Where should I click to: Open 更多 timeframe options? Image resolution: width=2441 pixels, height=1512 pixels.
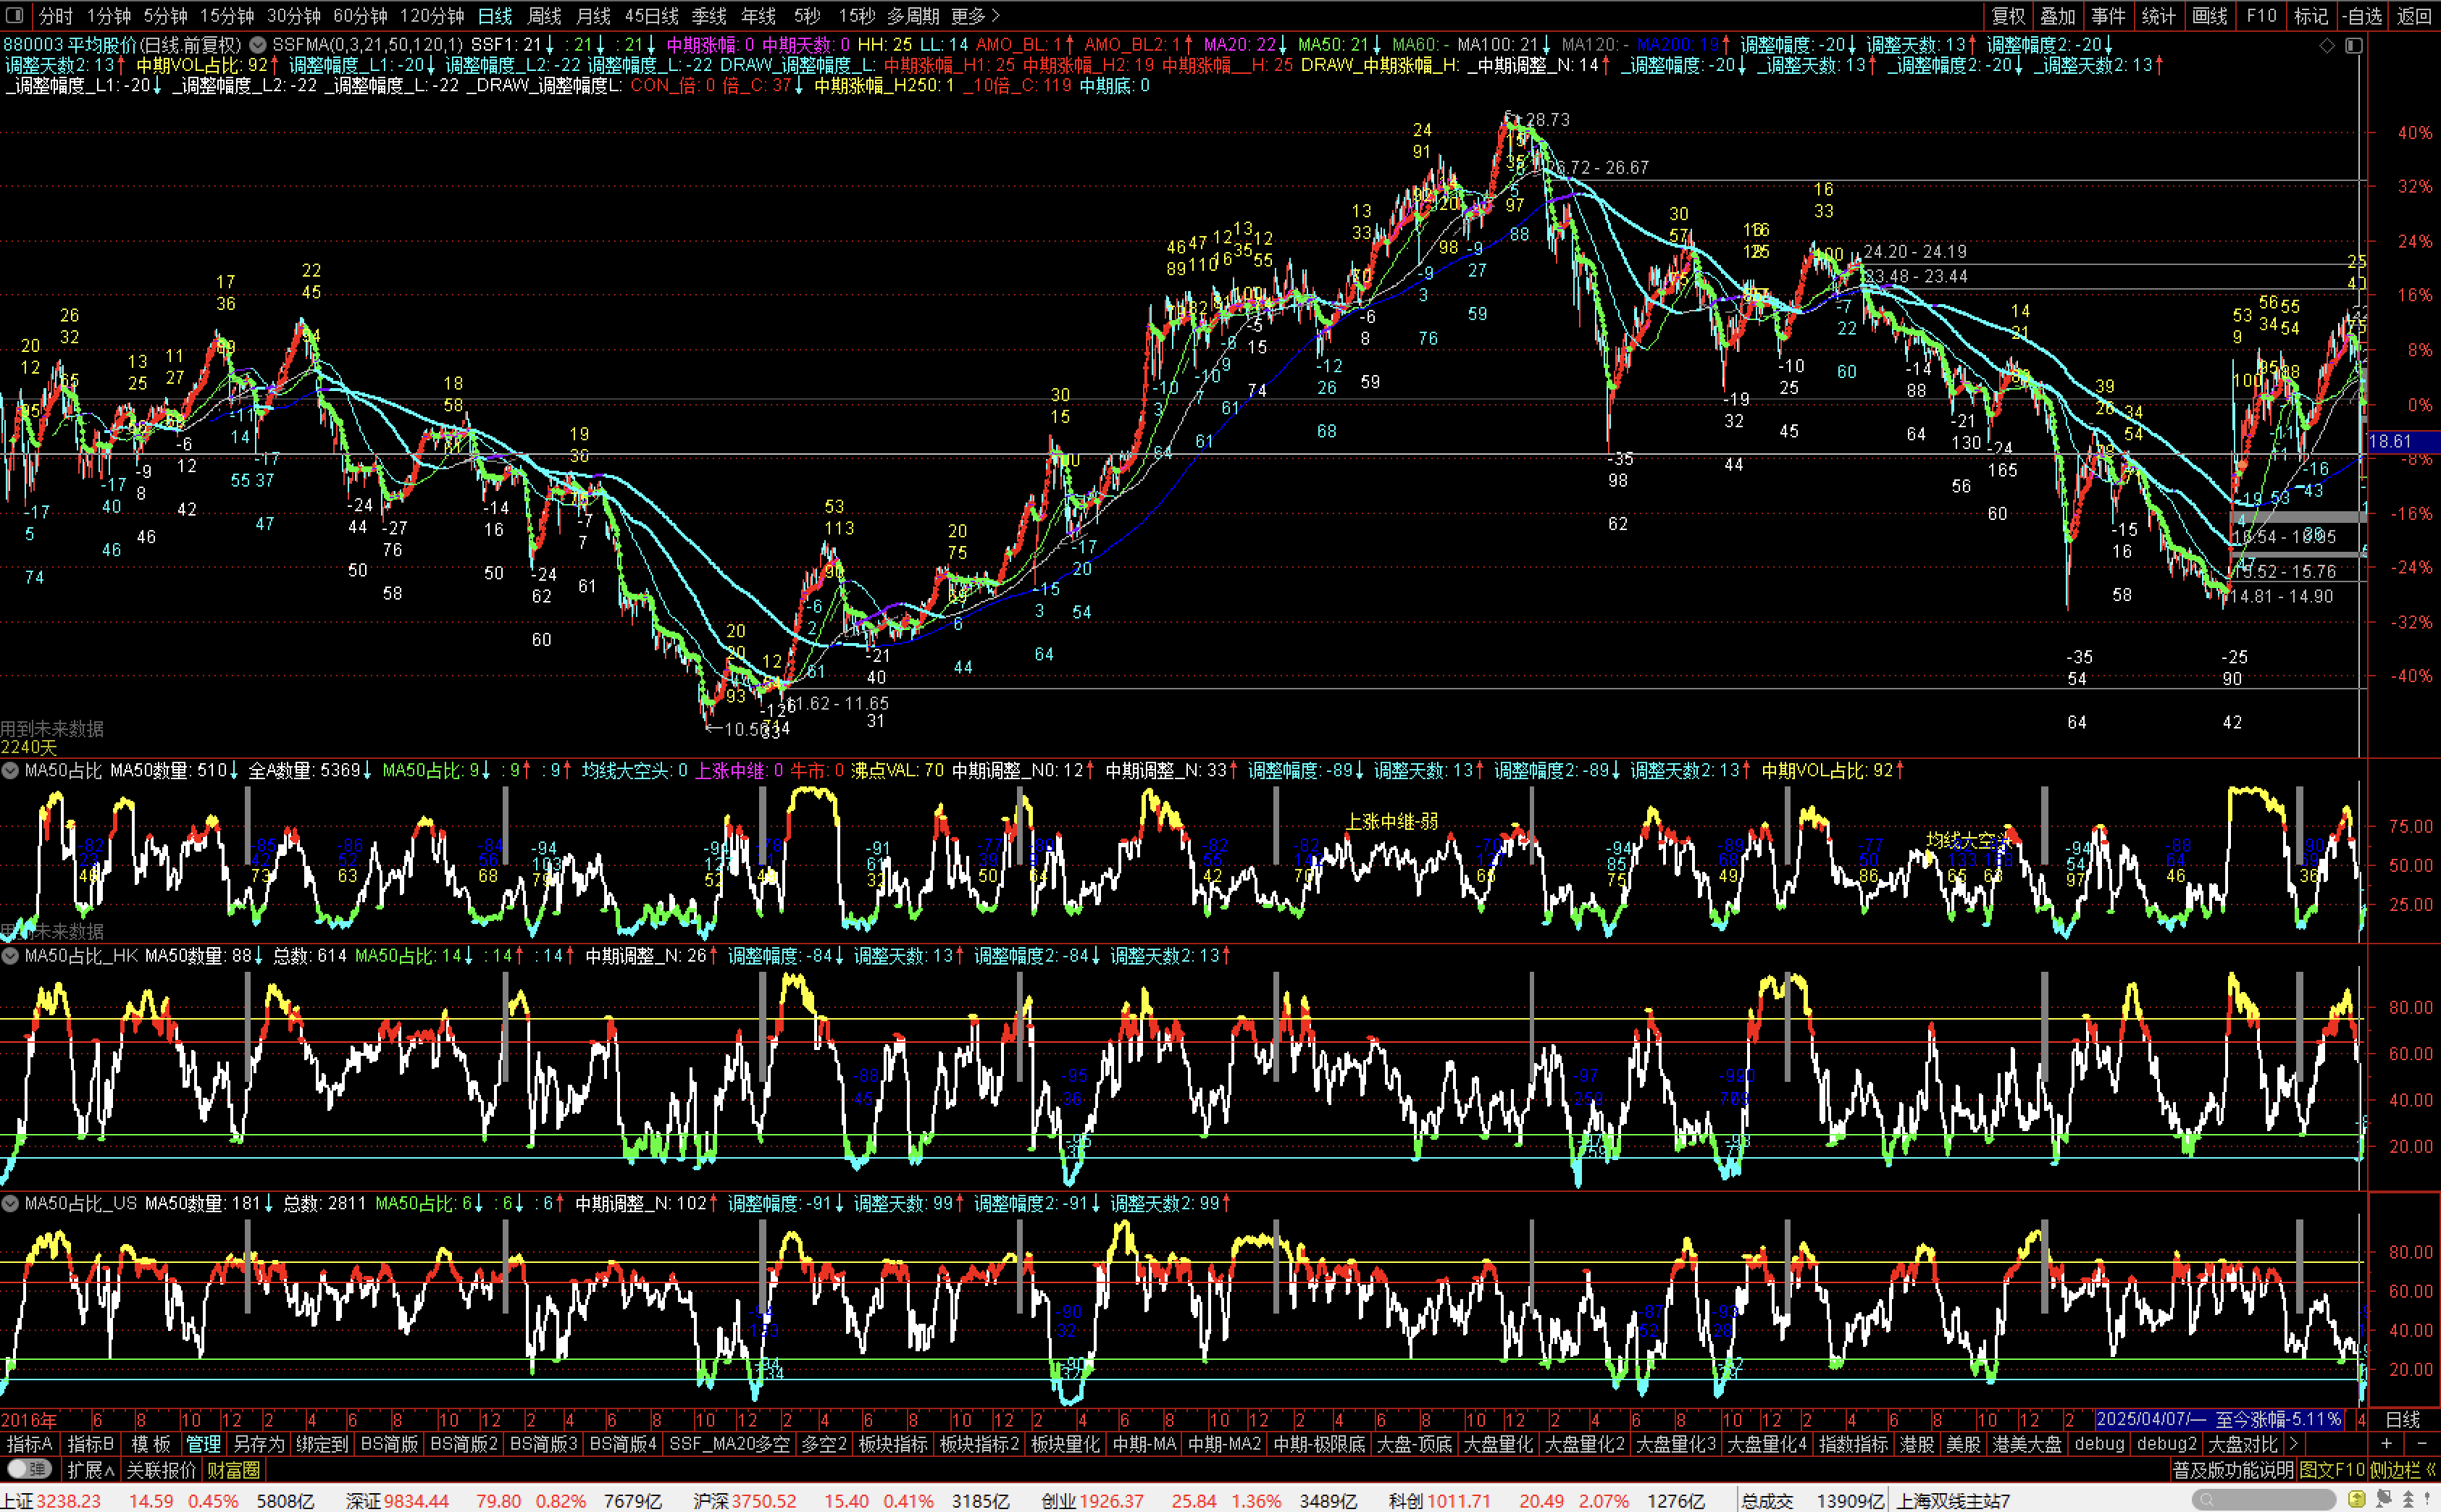click(975, 16)
